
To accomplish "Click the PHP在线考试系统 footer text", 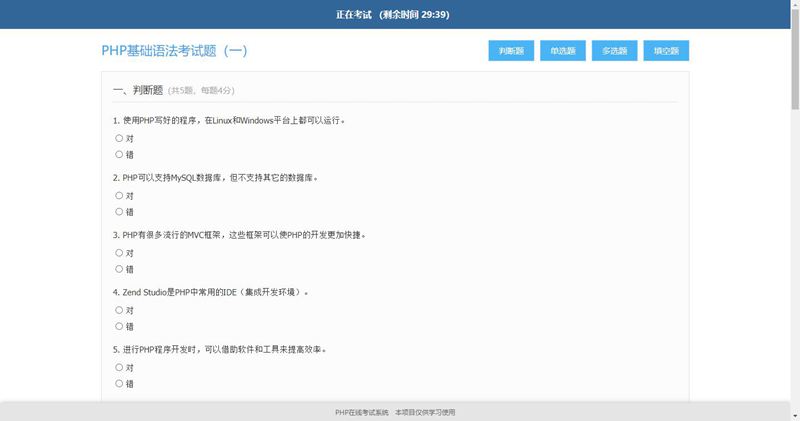I will pos(361,412).
